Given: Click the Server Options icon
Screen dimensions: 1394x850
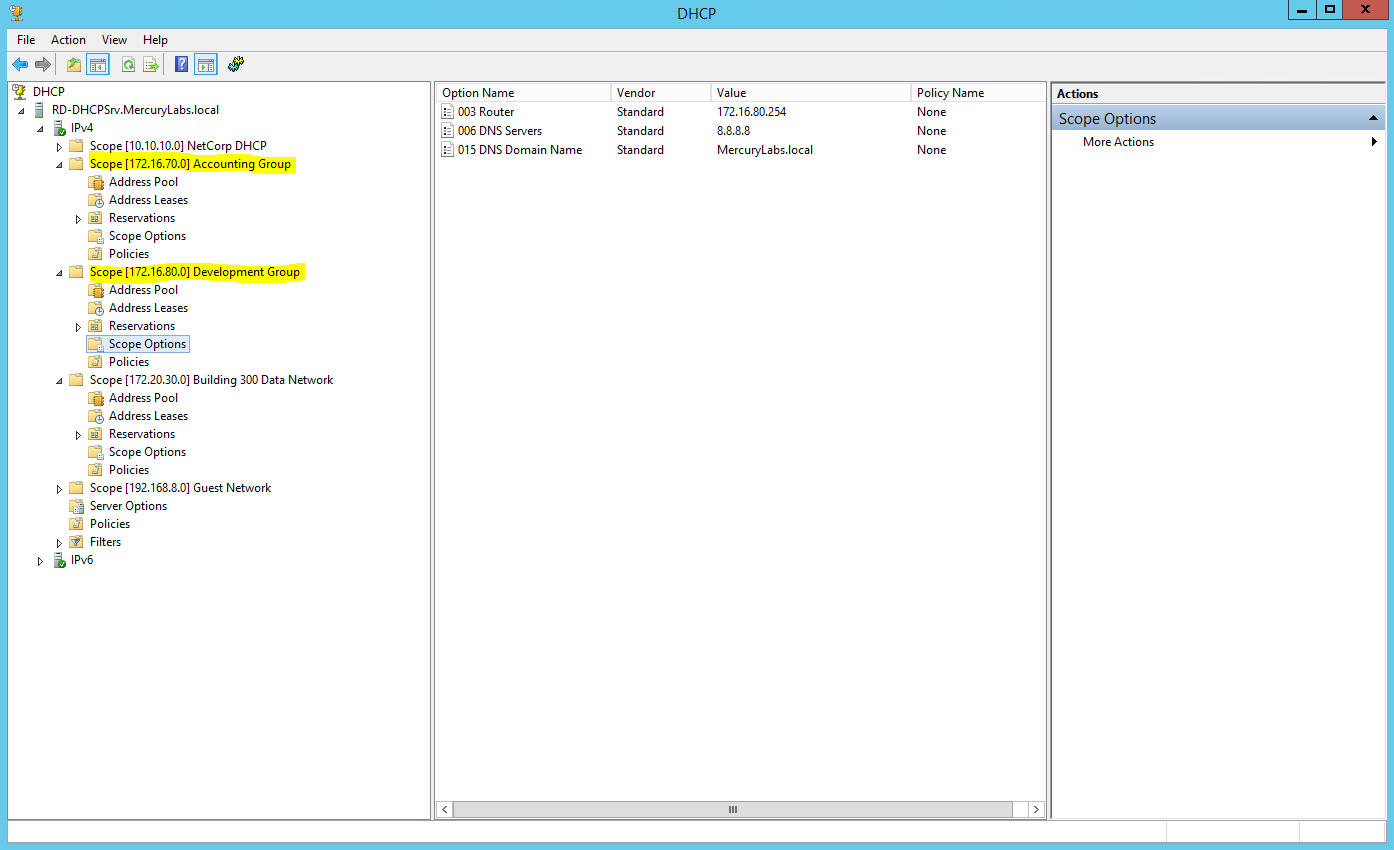Looking at the screenshot, I should click(x=77, y=506).
